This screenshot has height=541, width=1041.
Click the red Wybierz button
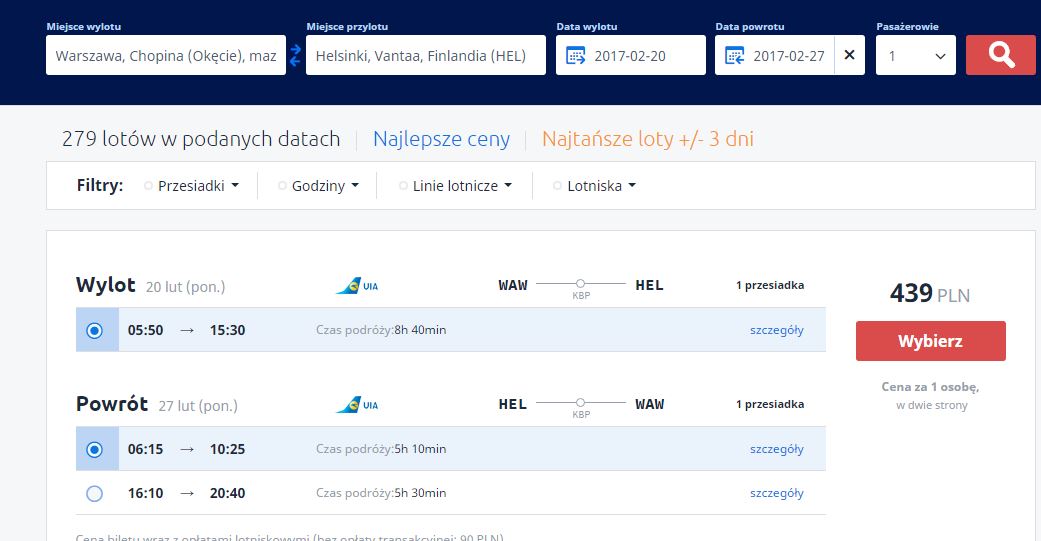(931, 341)
